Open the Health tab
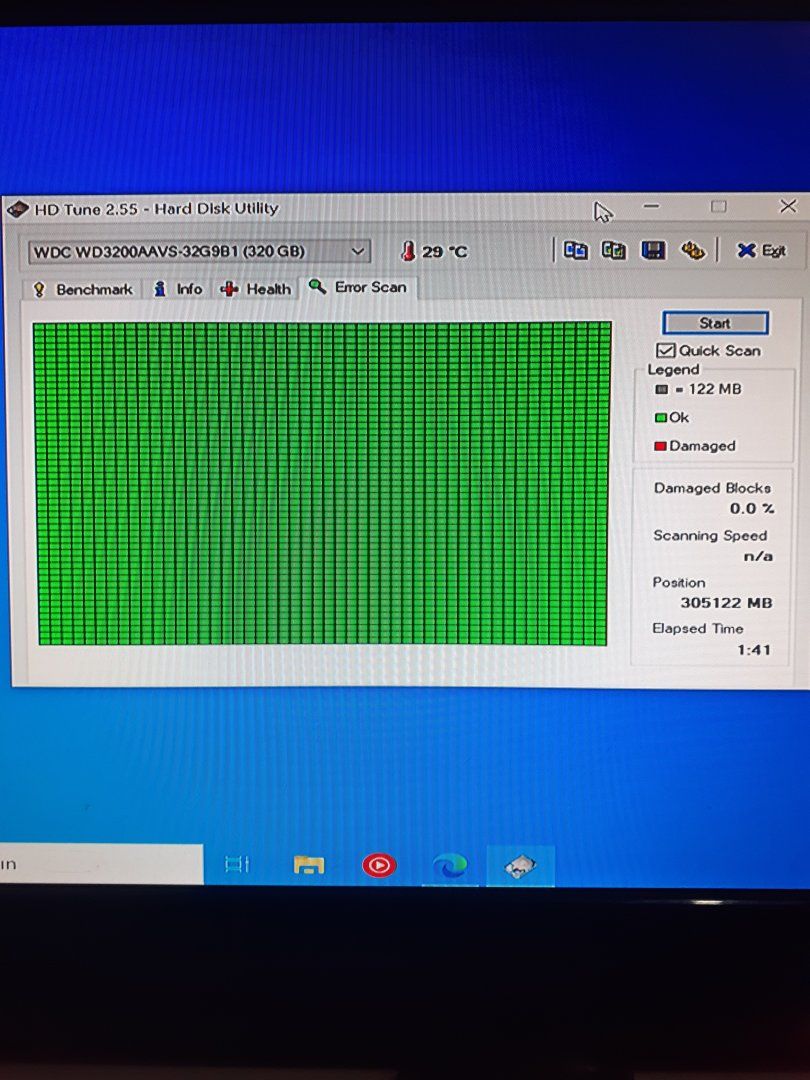Viewport: 810px width, 1080px height. pos(257,289)
